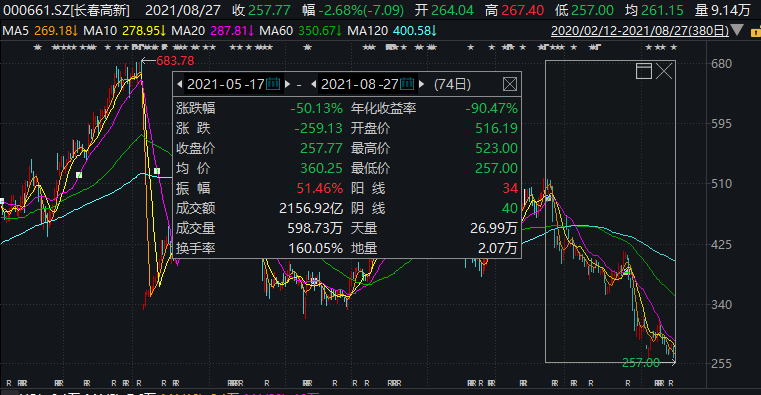Click the 阴线 40 count
Viewport: 761px width, 395px height.
510,208
